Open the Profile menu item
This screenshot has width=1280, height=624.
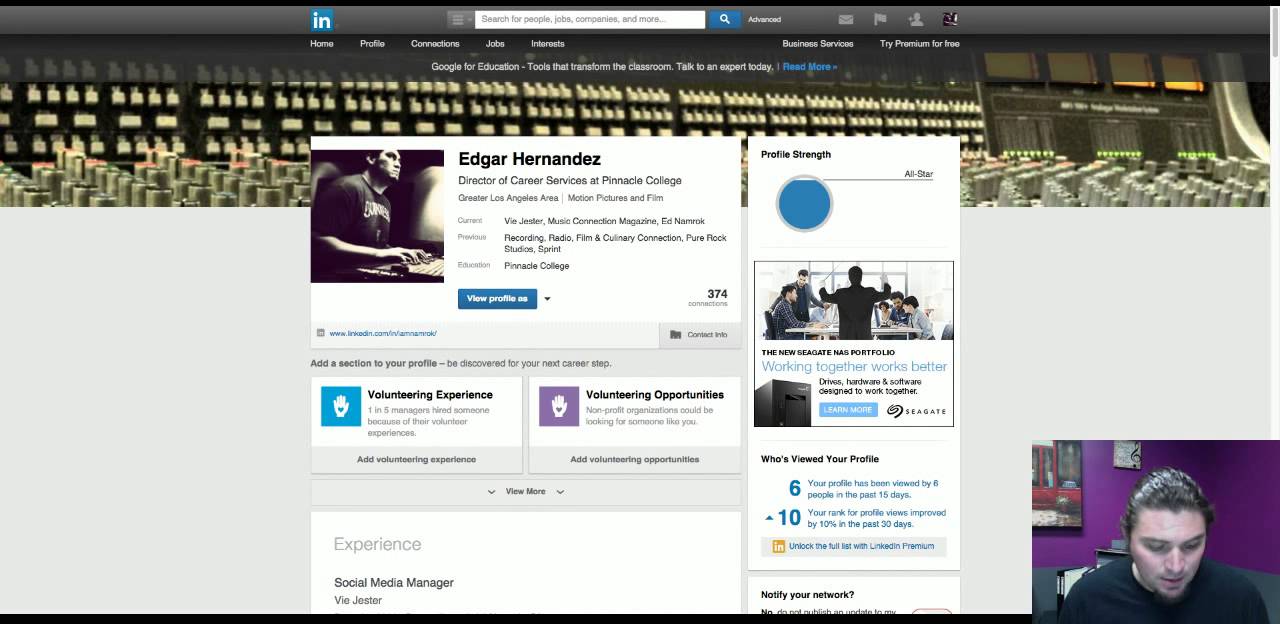point(372,44)
